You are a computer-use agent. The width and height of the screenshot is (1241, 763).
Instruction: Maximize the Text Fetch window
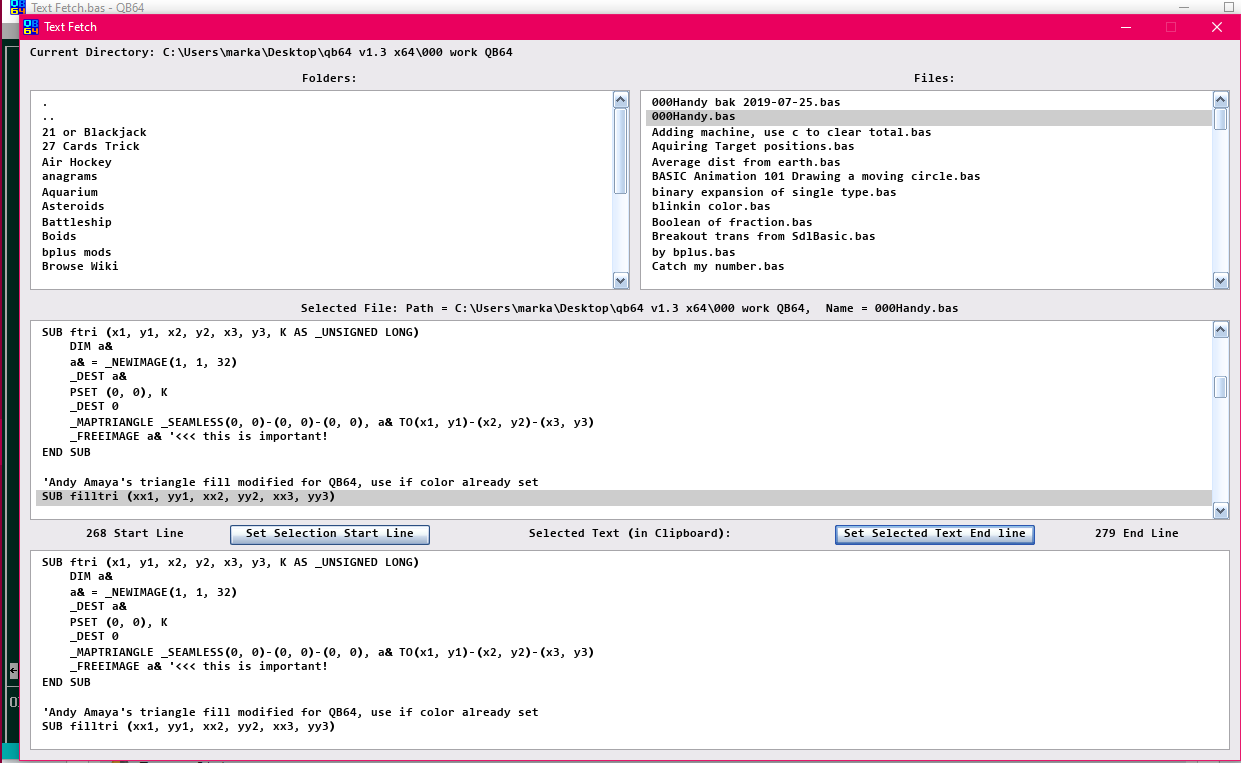coord(1171,27)
